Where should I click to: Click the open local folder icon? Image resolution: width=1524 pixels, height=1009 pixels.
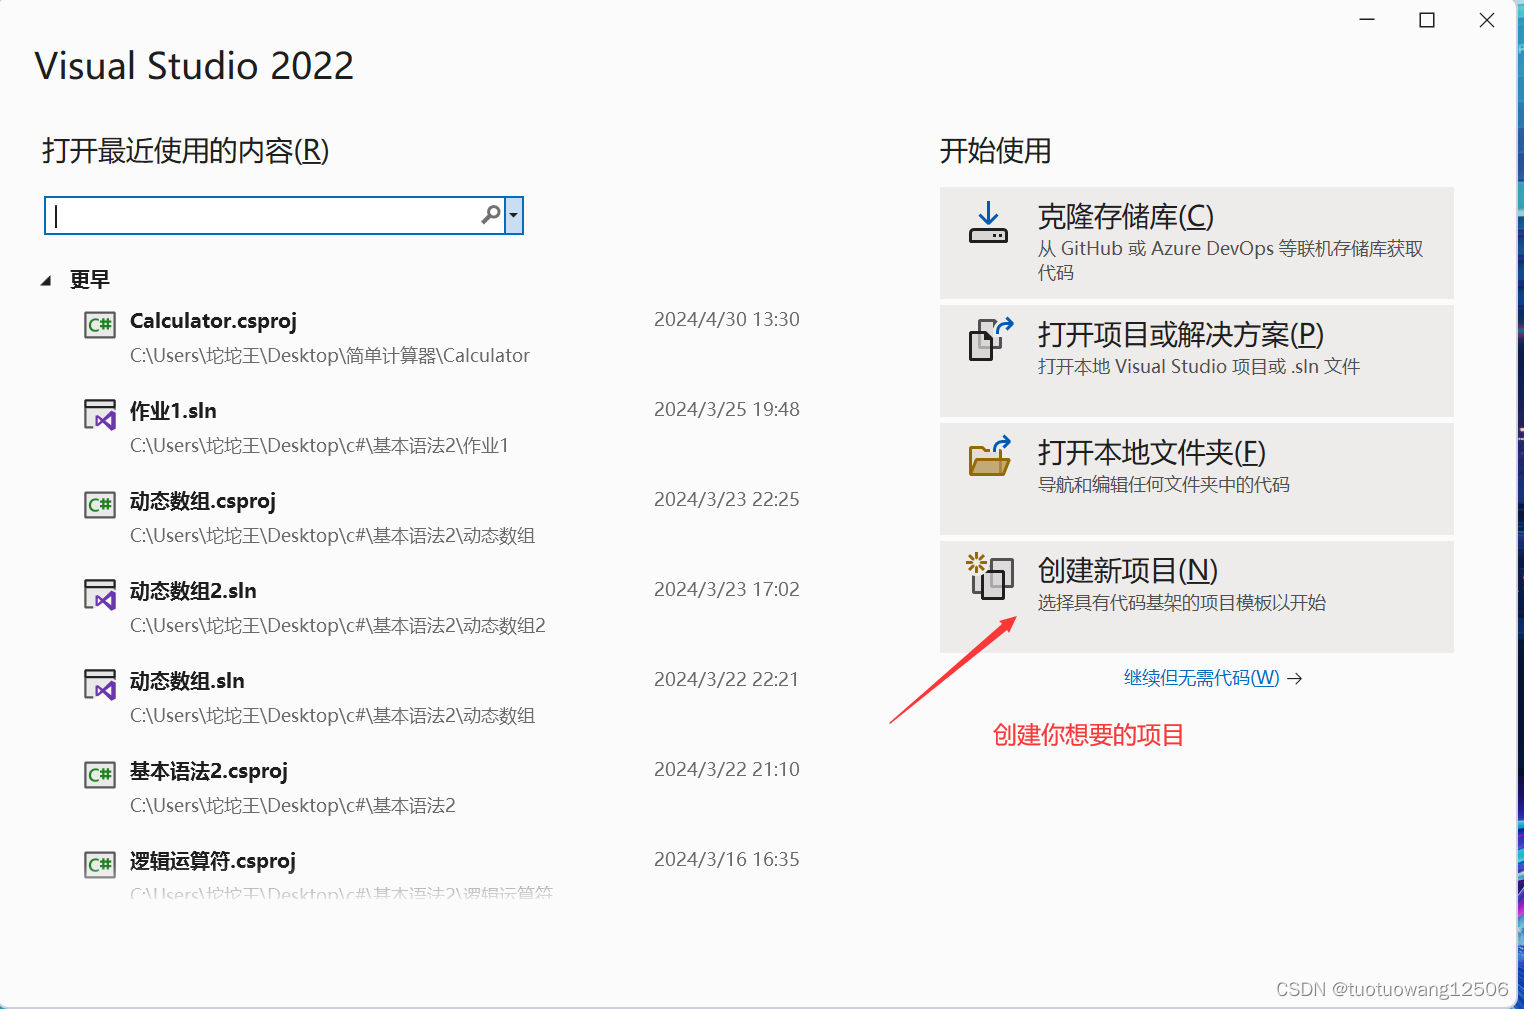(990, 456)
